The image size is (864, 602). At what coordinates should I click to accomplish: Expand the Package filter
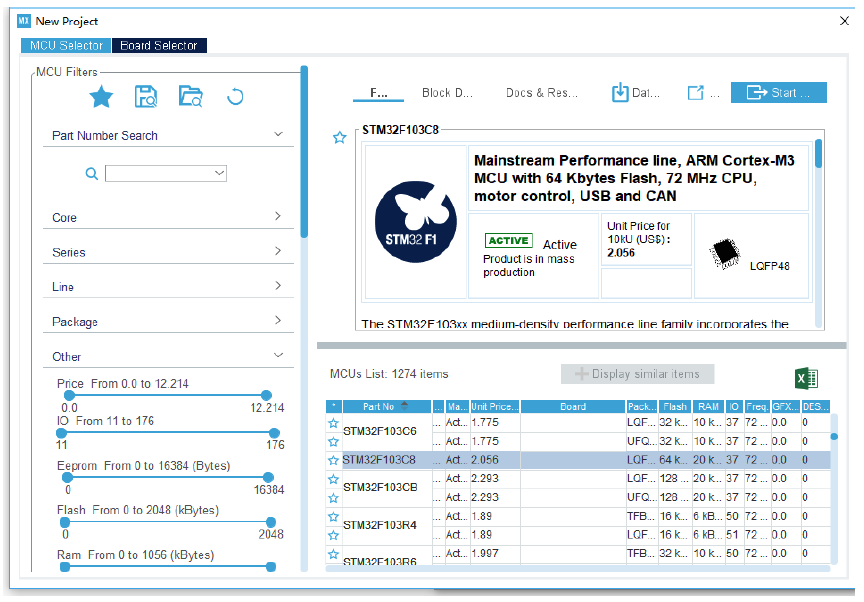pyautogui.click(x=278, y=320)
